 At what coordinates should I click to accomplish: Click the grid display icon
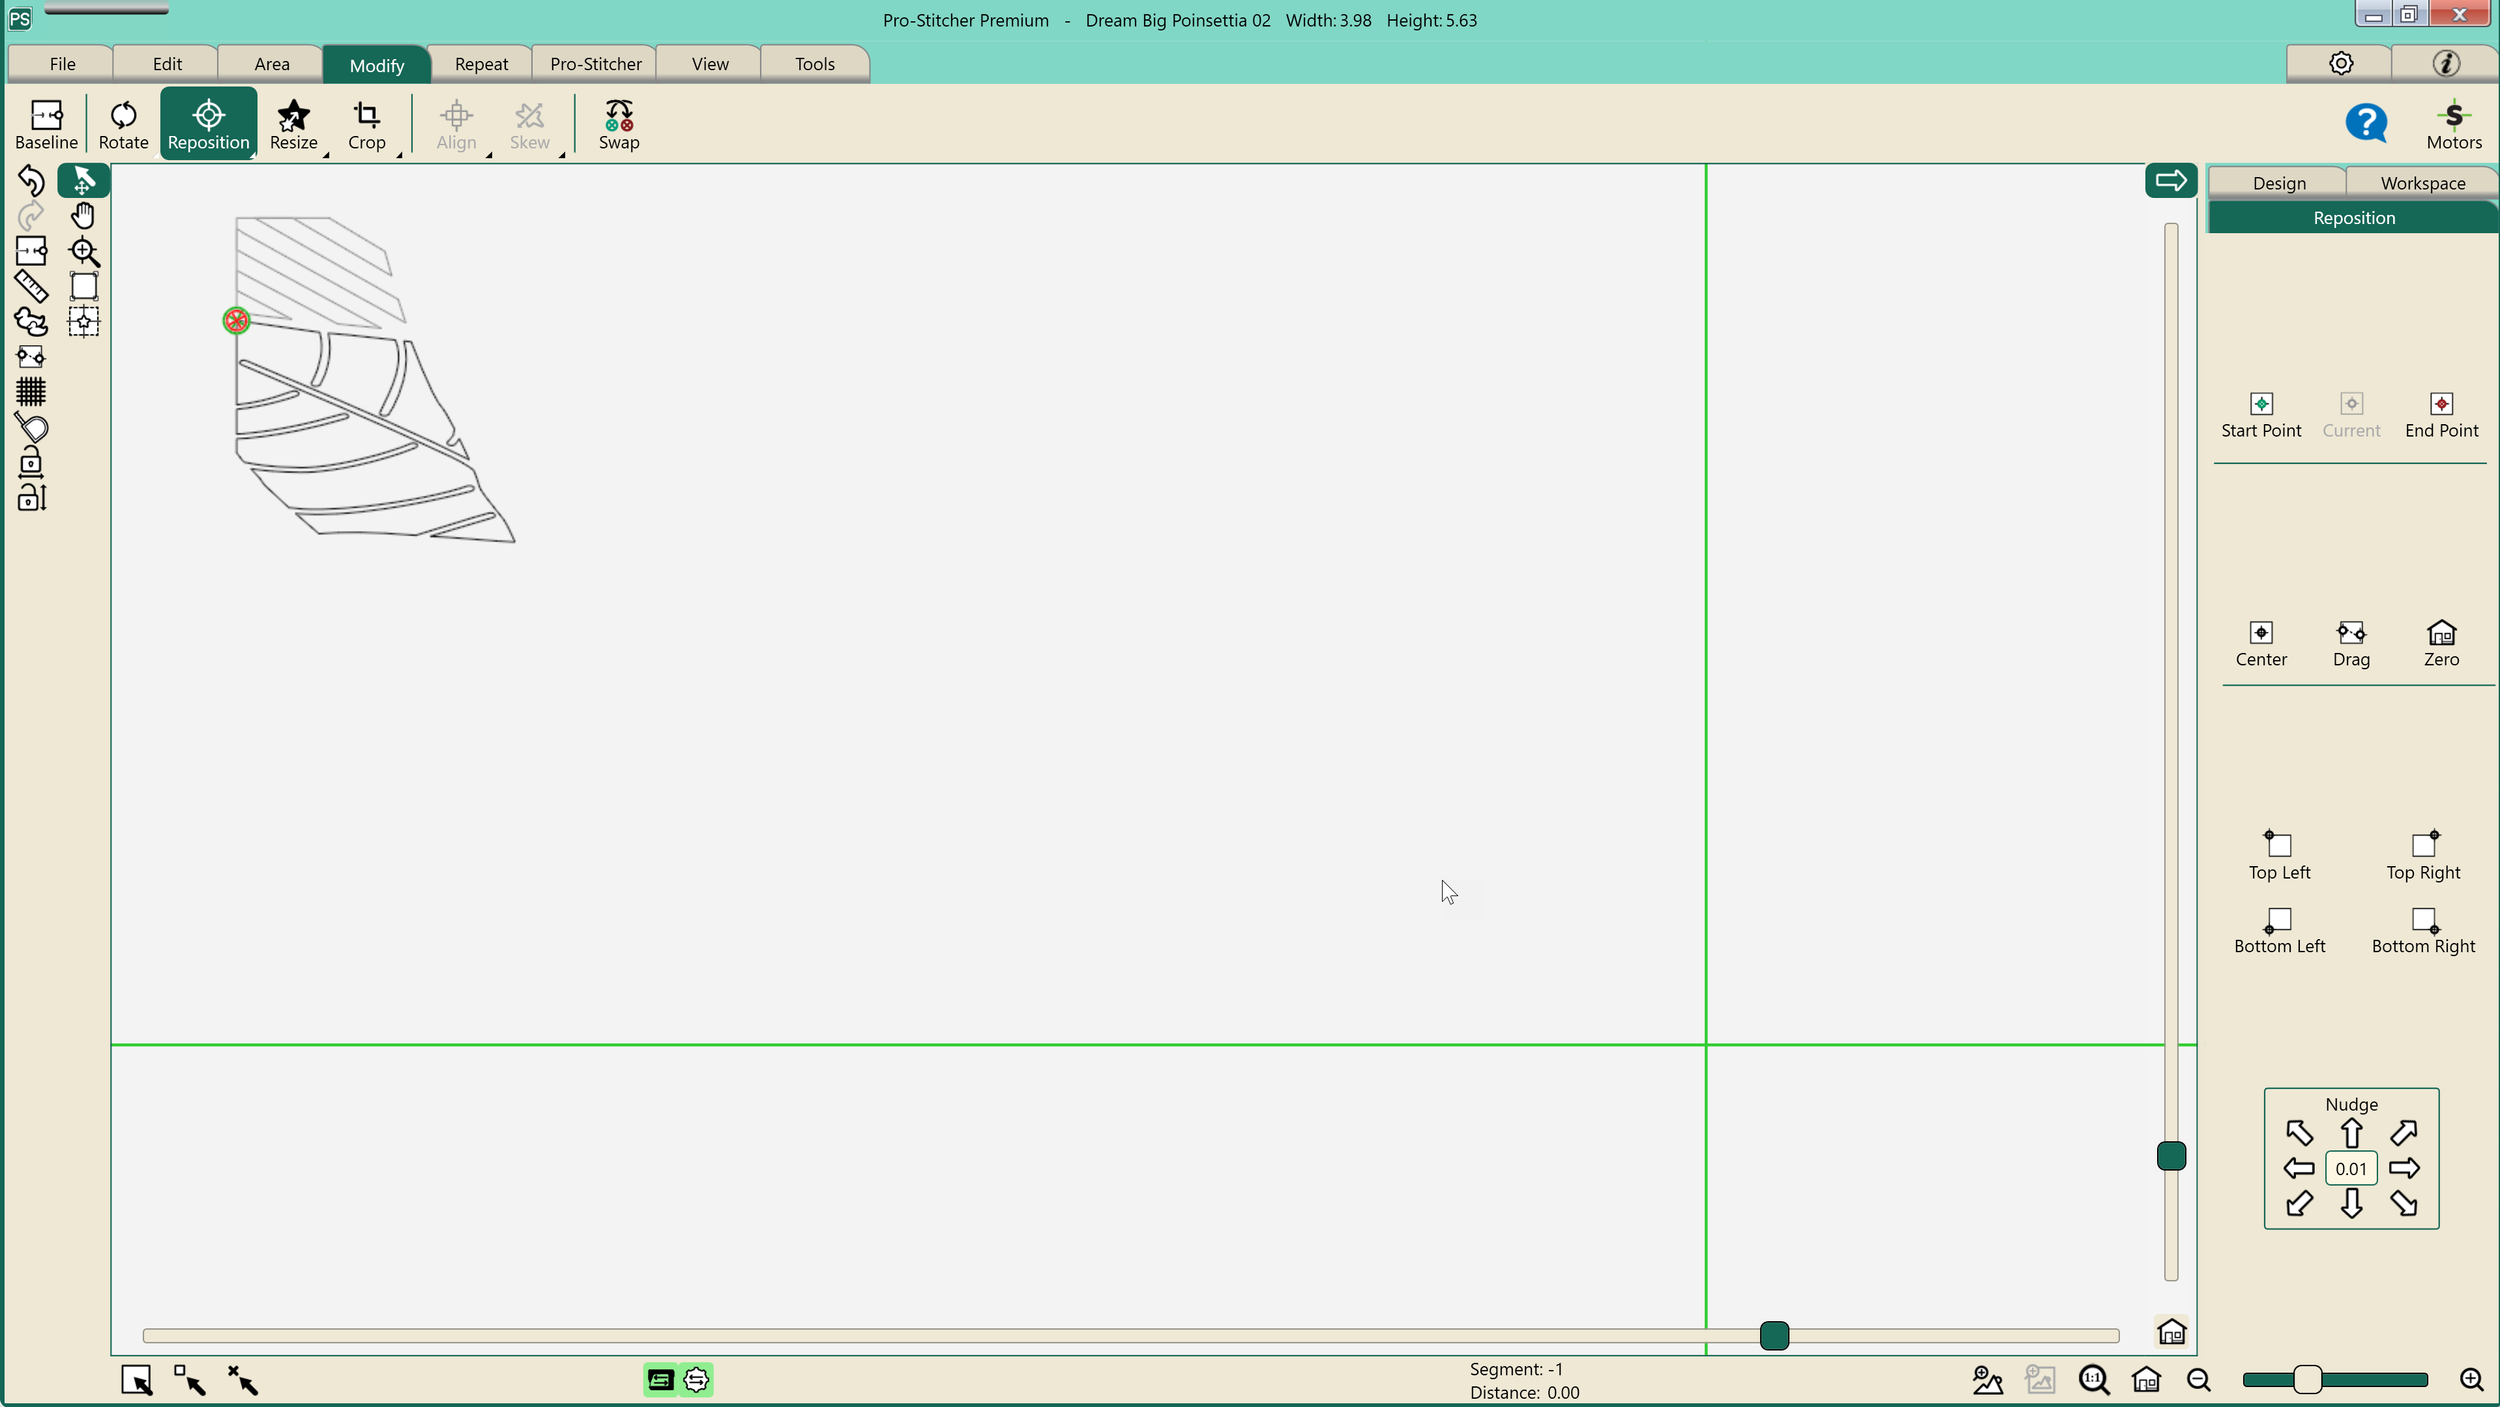31,392
